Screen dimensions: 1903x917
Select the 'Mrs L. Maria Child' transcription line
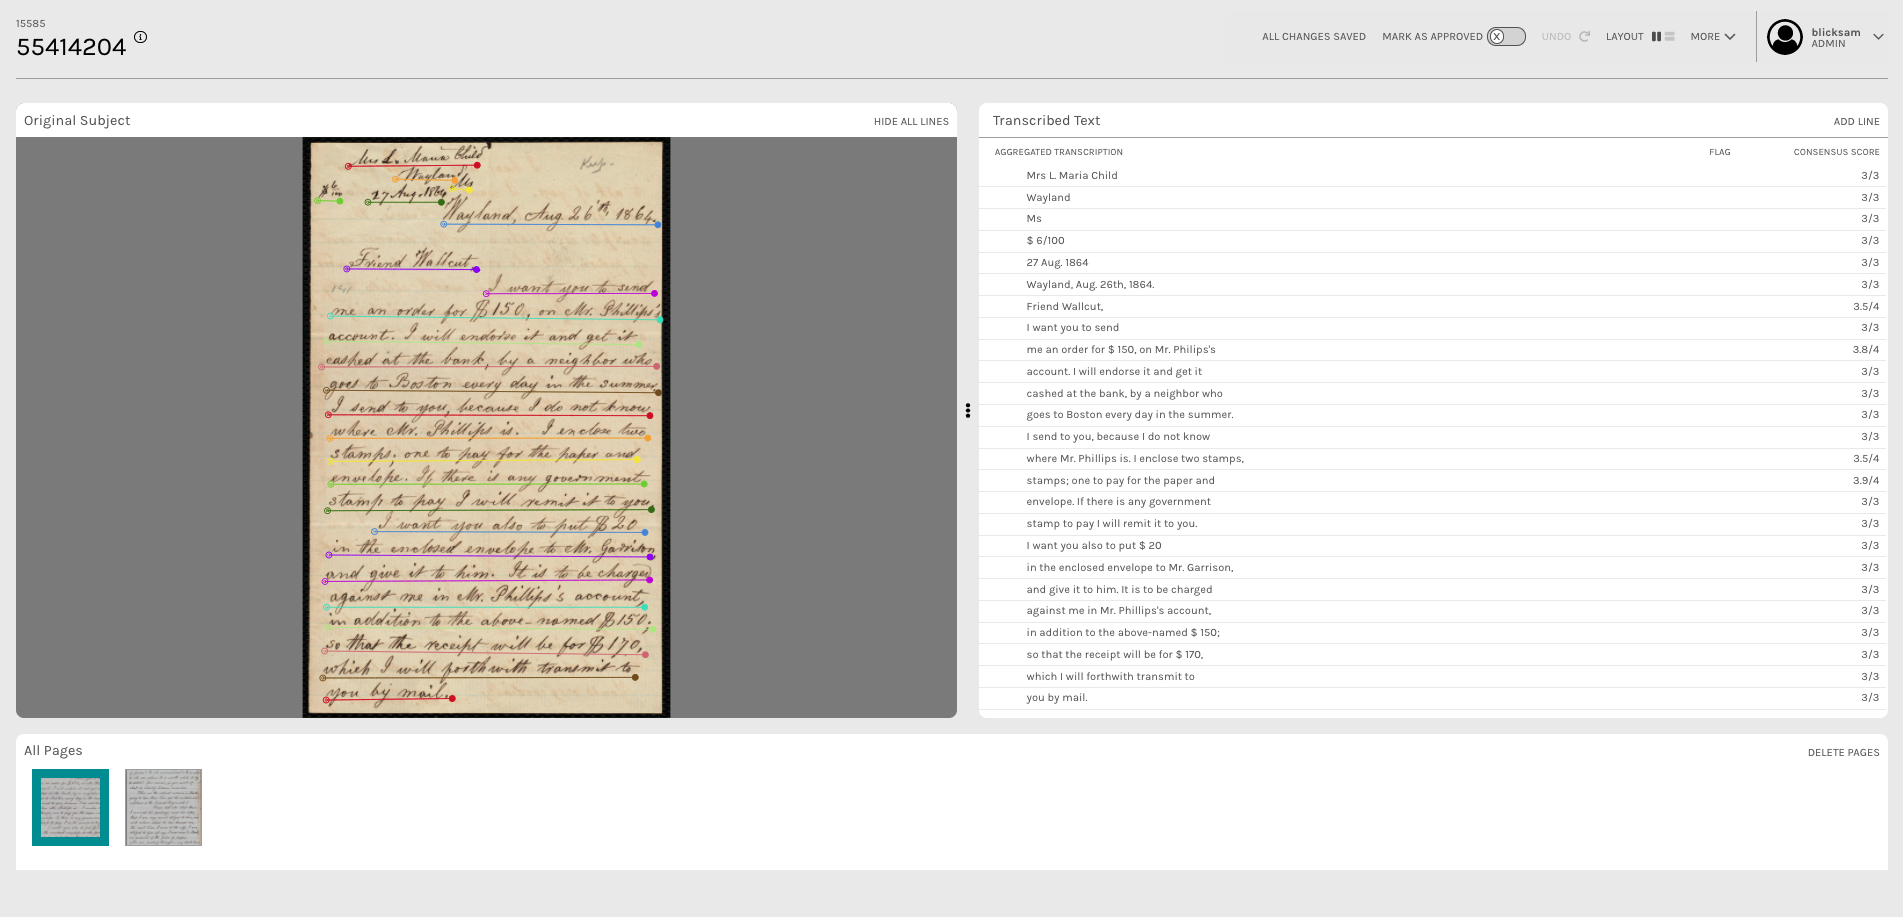[x=1071, y=176]
